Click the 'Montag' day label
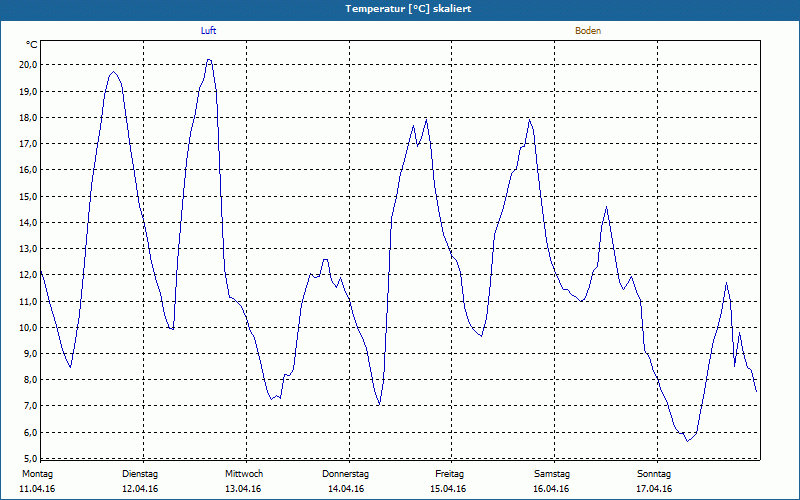The height and width of the screenshot is (500, 800). tap(37, 474)
